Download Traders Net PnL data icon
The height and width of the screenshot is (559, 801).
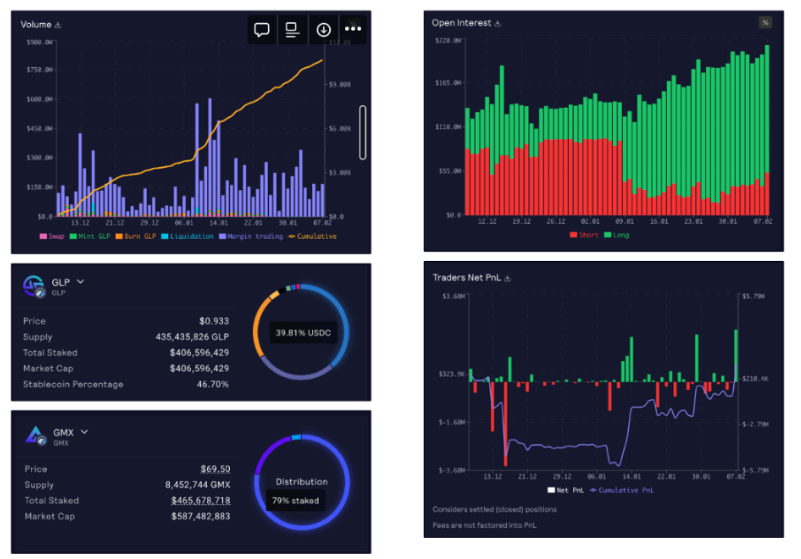[x=507, y=278]
